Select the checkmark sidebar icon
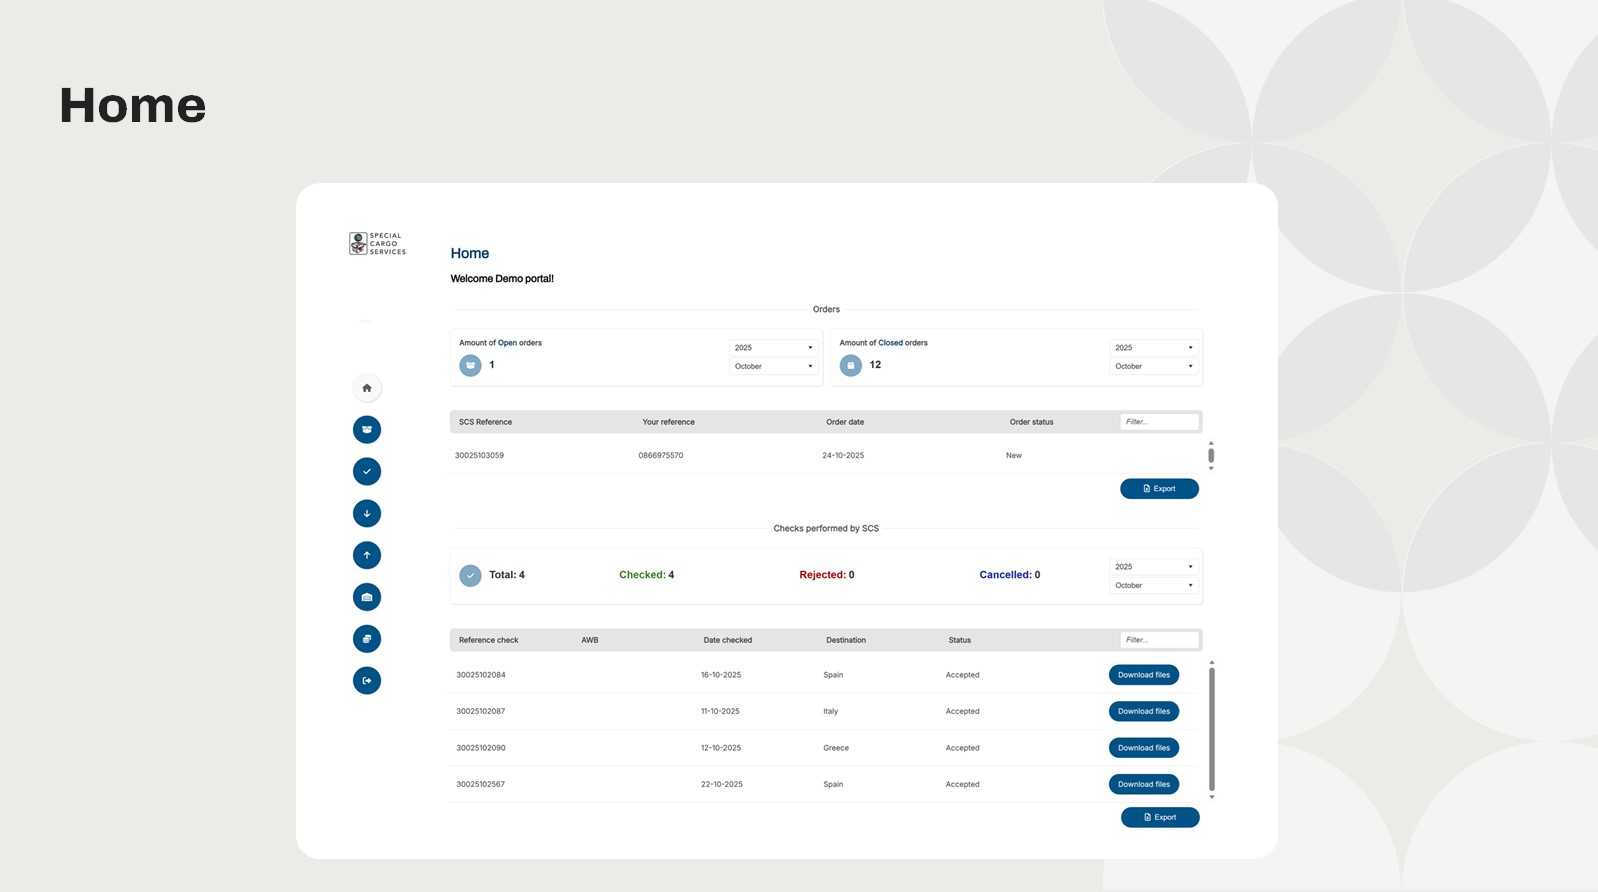Image resolution: width=1598 pixels, height=892 pixels. (367, 472)
